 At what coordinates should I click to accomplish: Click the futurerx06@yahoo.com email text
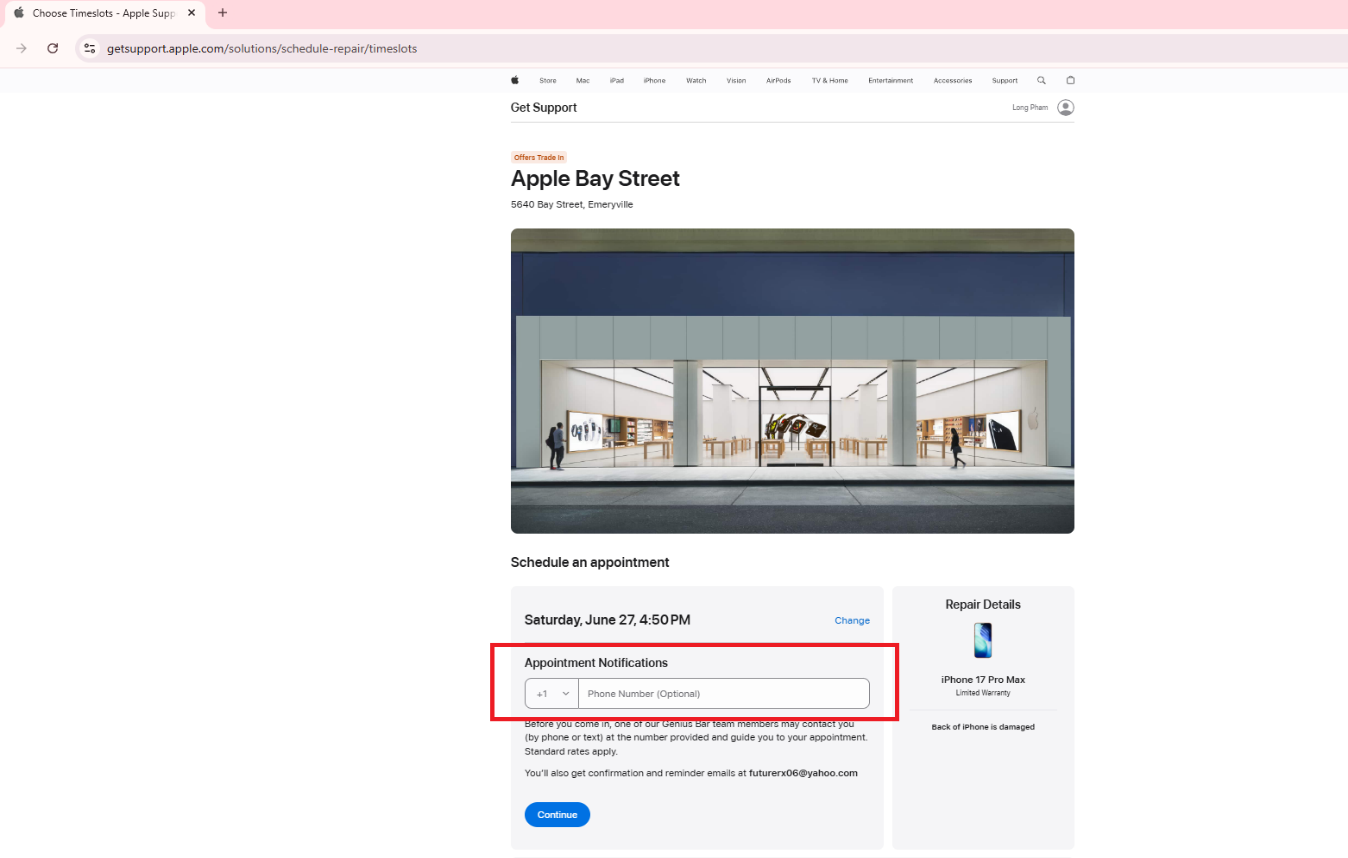[x=803, y=773]
